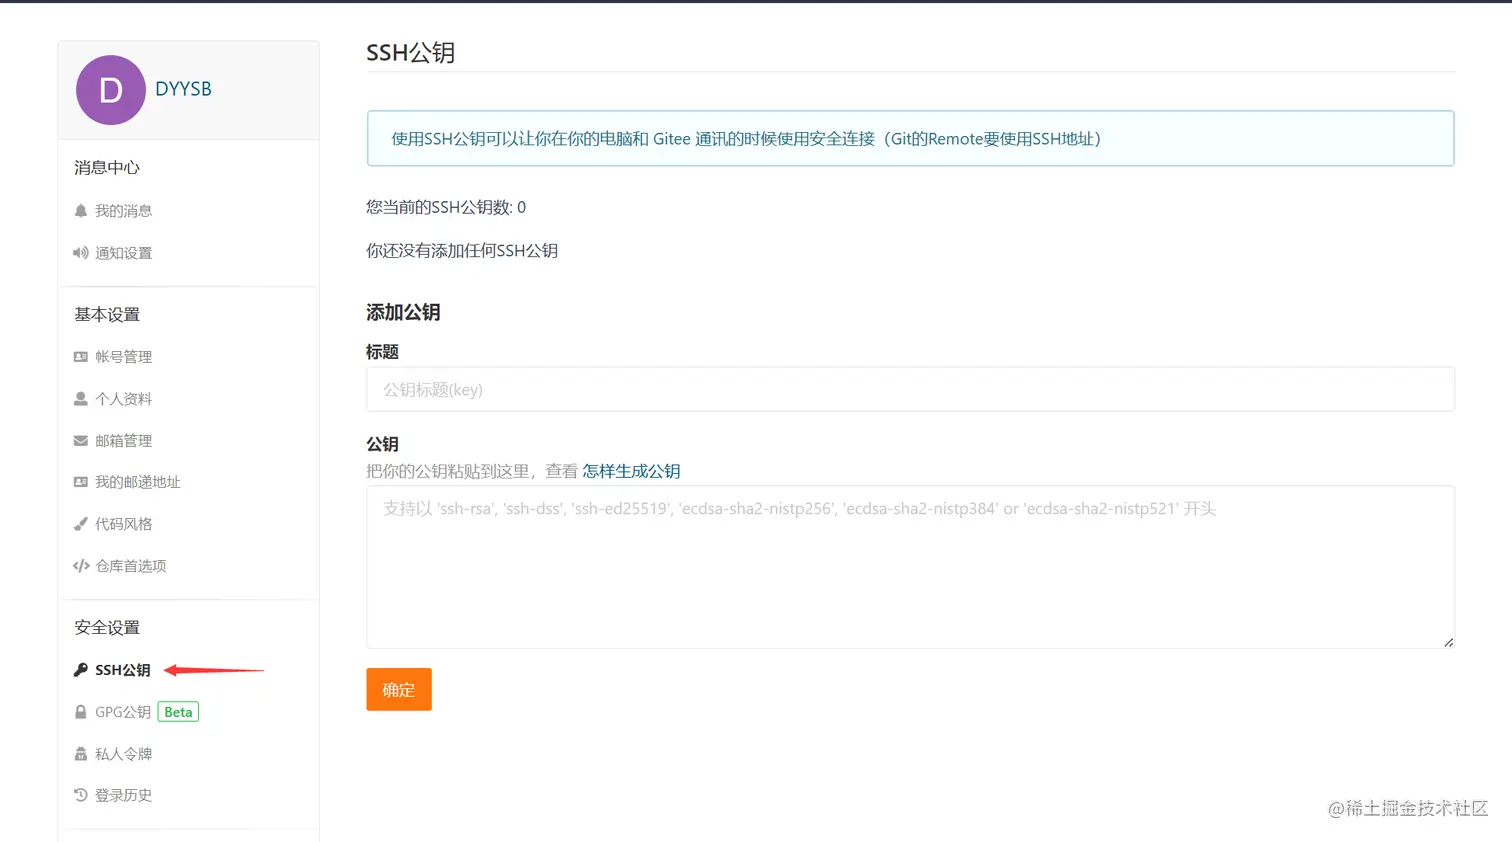Image resolution: width=1512 pixels, height=842 pixels.
Task: Click the key icon beside SSH公钥
Action: [x=81, y=670]
